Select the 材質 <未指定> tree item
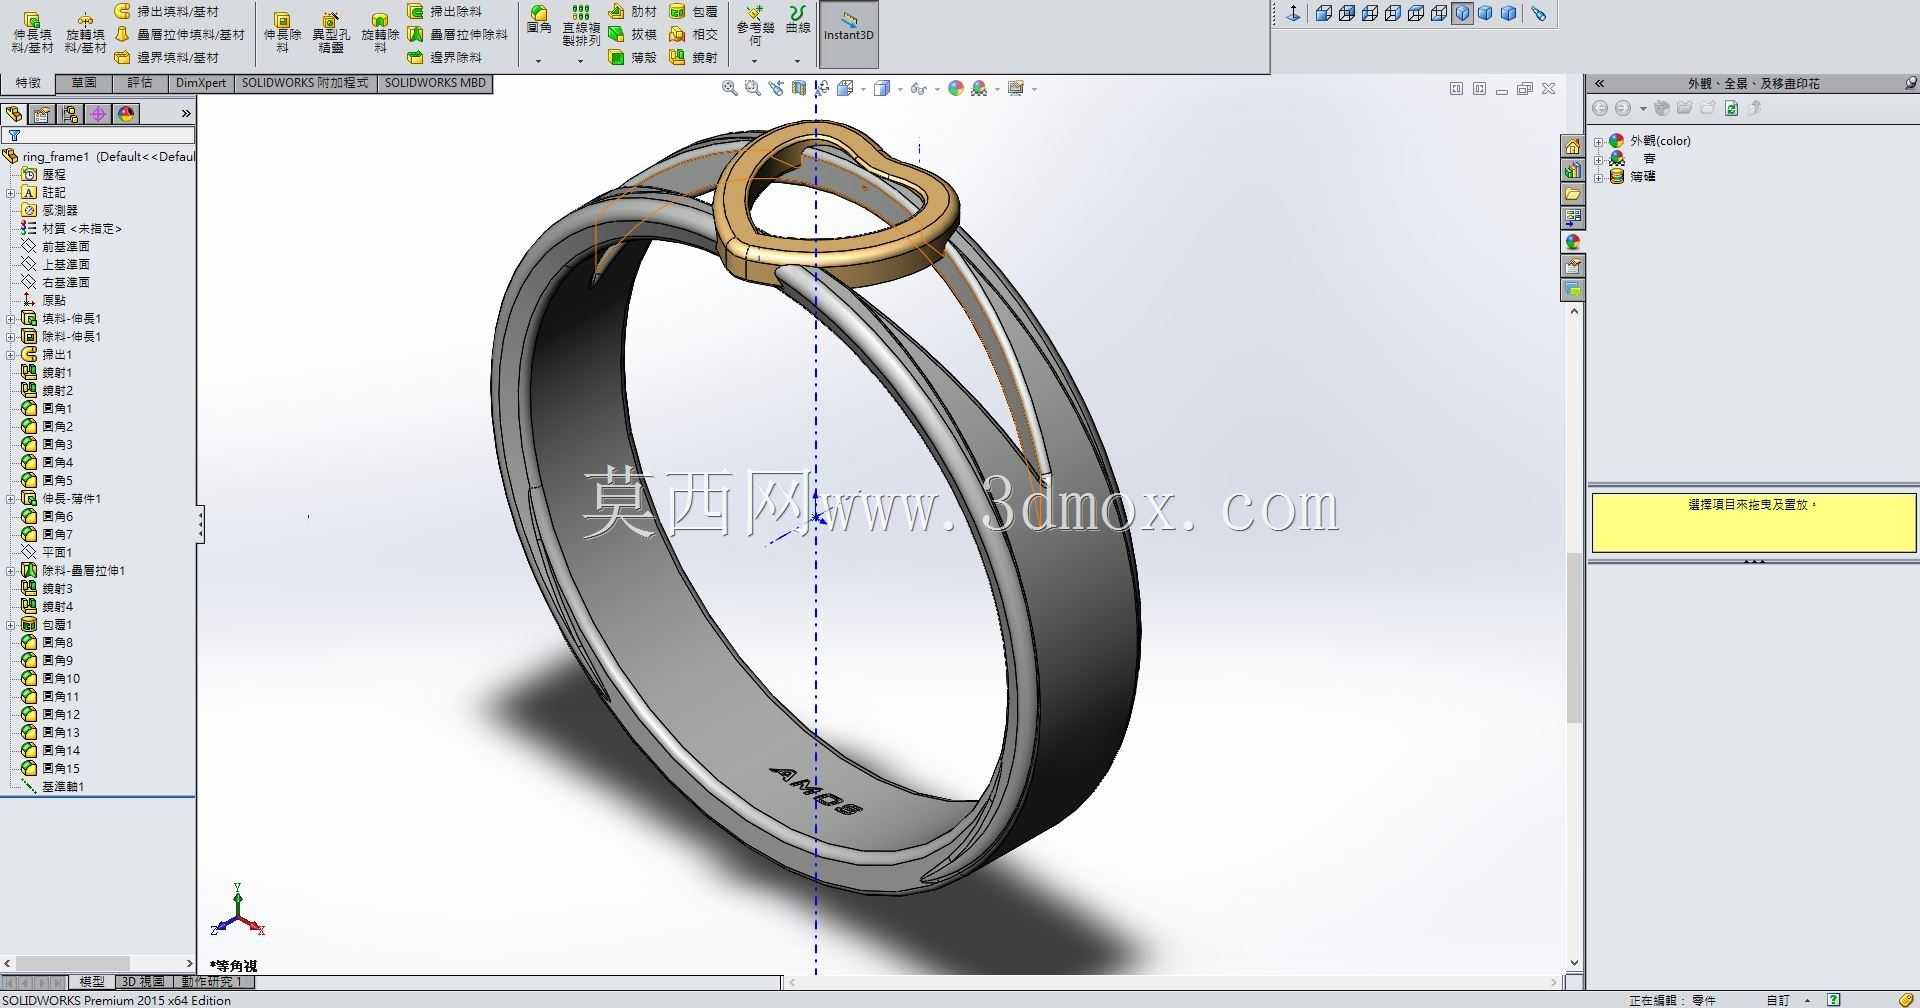This screenshot has width=1920, height=1008. point(71,228)
